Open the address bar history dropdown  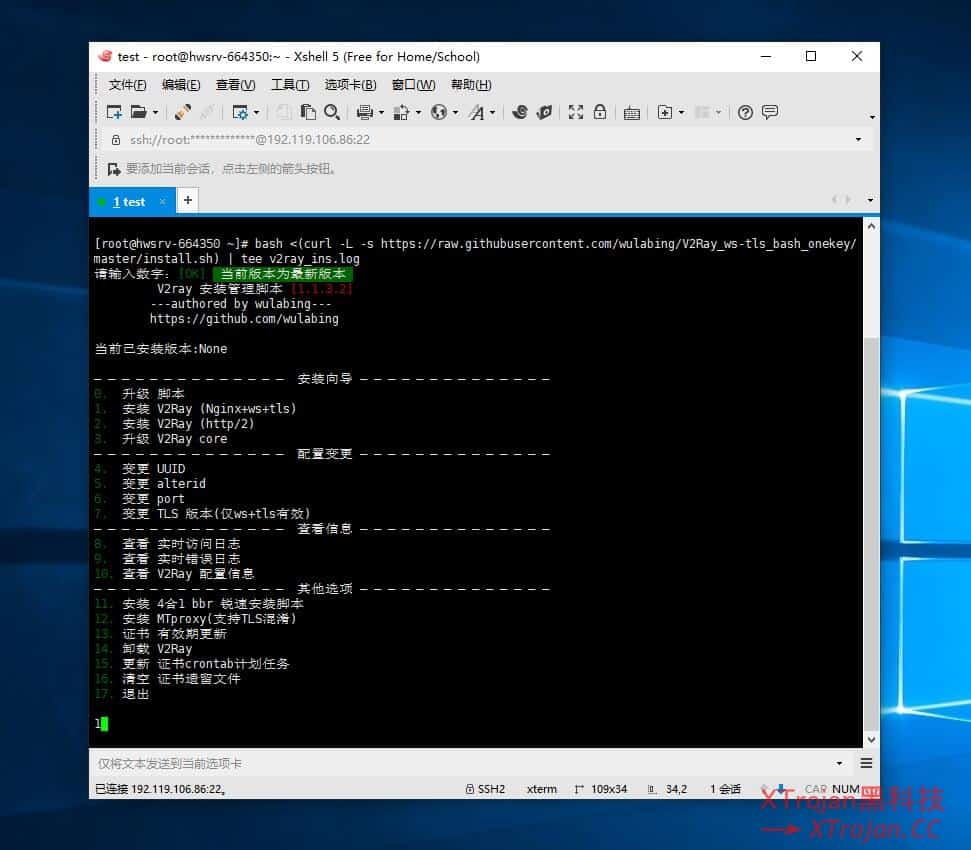point(858,139)
